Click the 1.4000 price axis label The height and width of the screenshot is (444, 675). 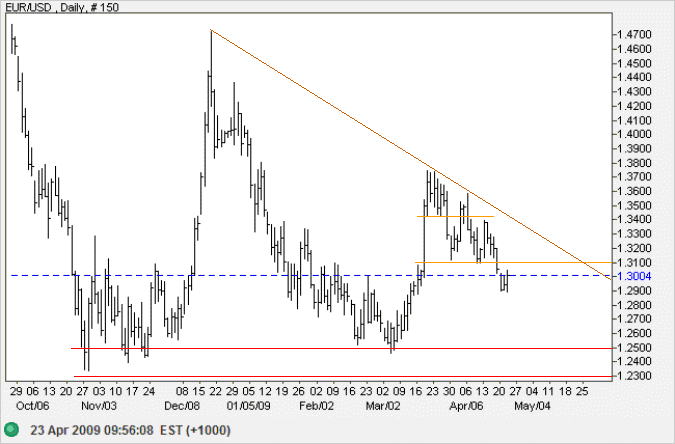(x=635, y=134)
